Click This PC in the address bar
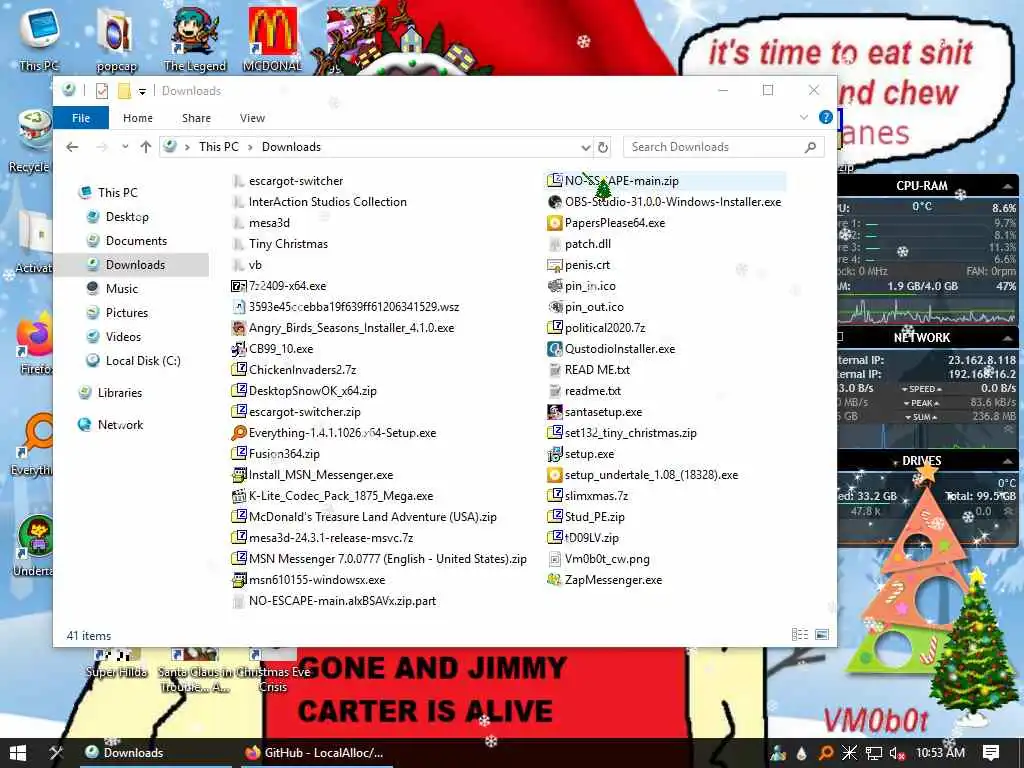 [x=219, y=147]
